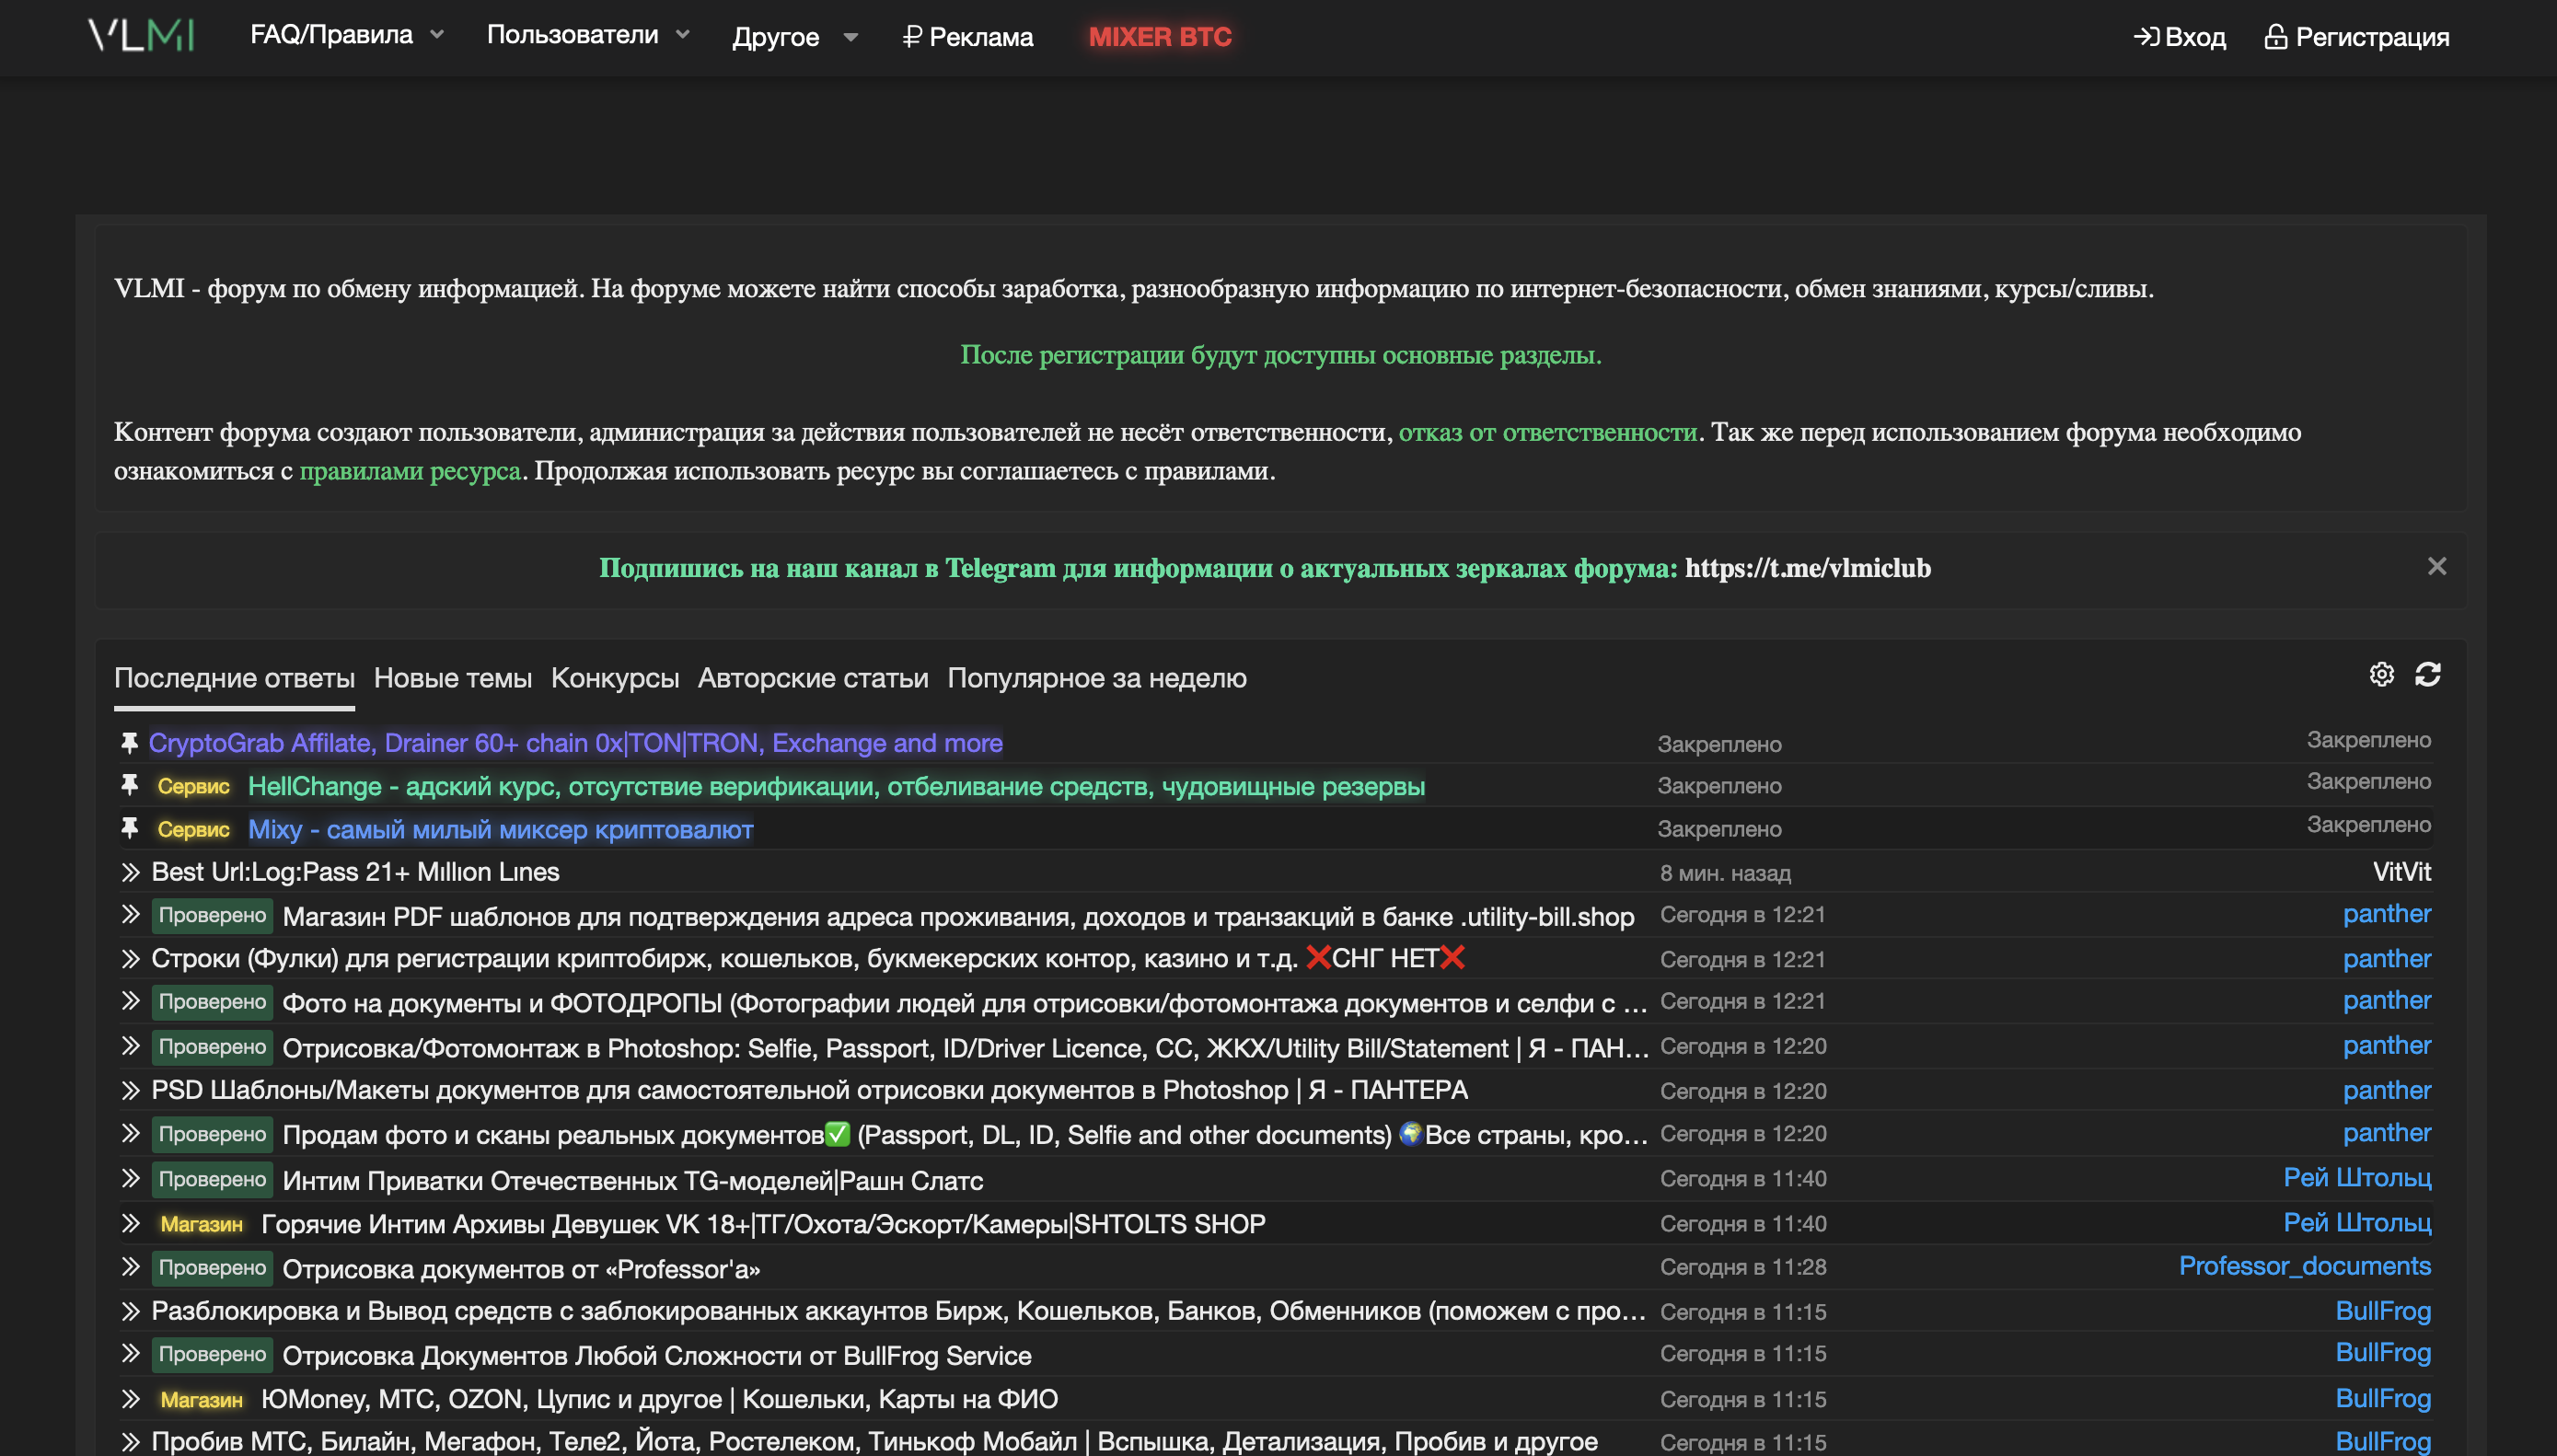This screenshot has width=2557, height=1456.
Task: Click the chevron beside Пробив МТС thread
Action: click(x=130, y=1442)
